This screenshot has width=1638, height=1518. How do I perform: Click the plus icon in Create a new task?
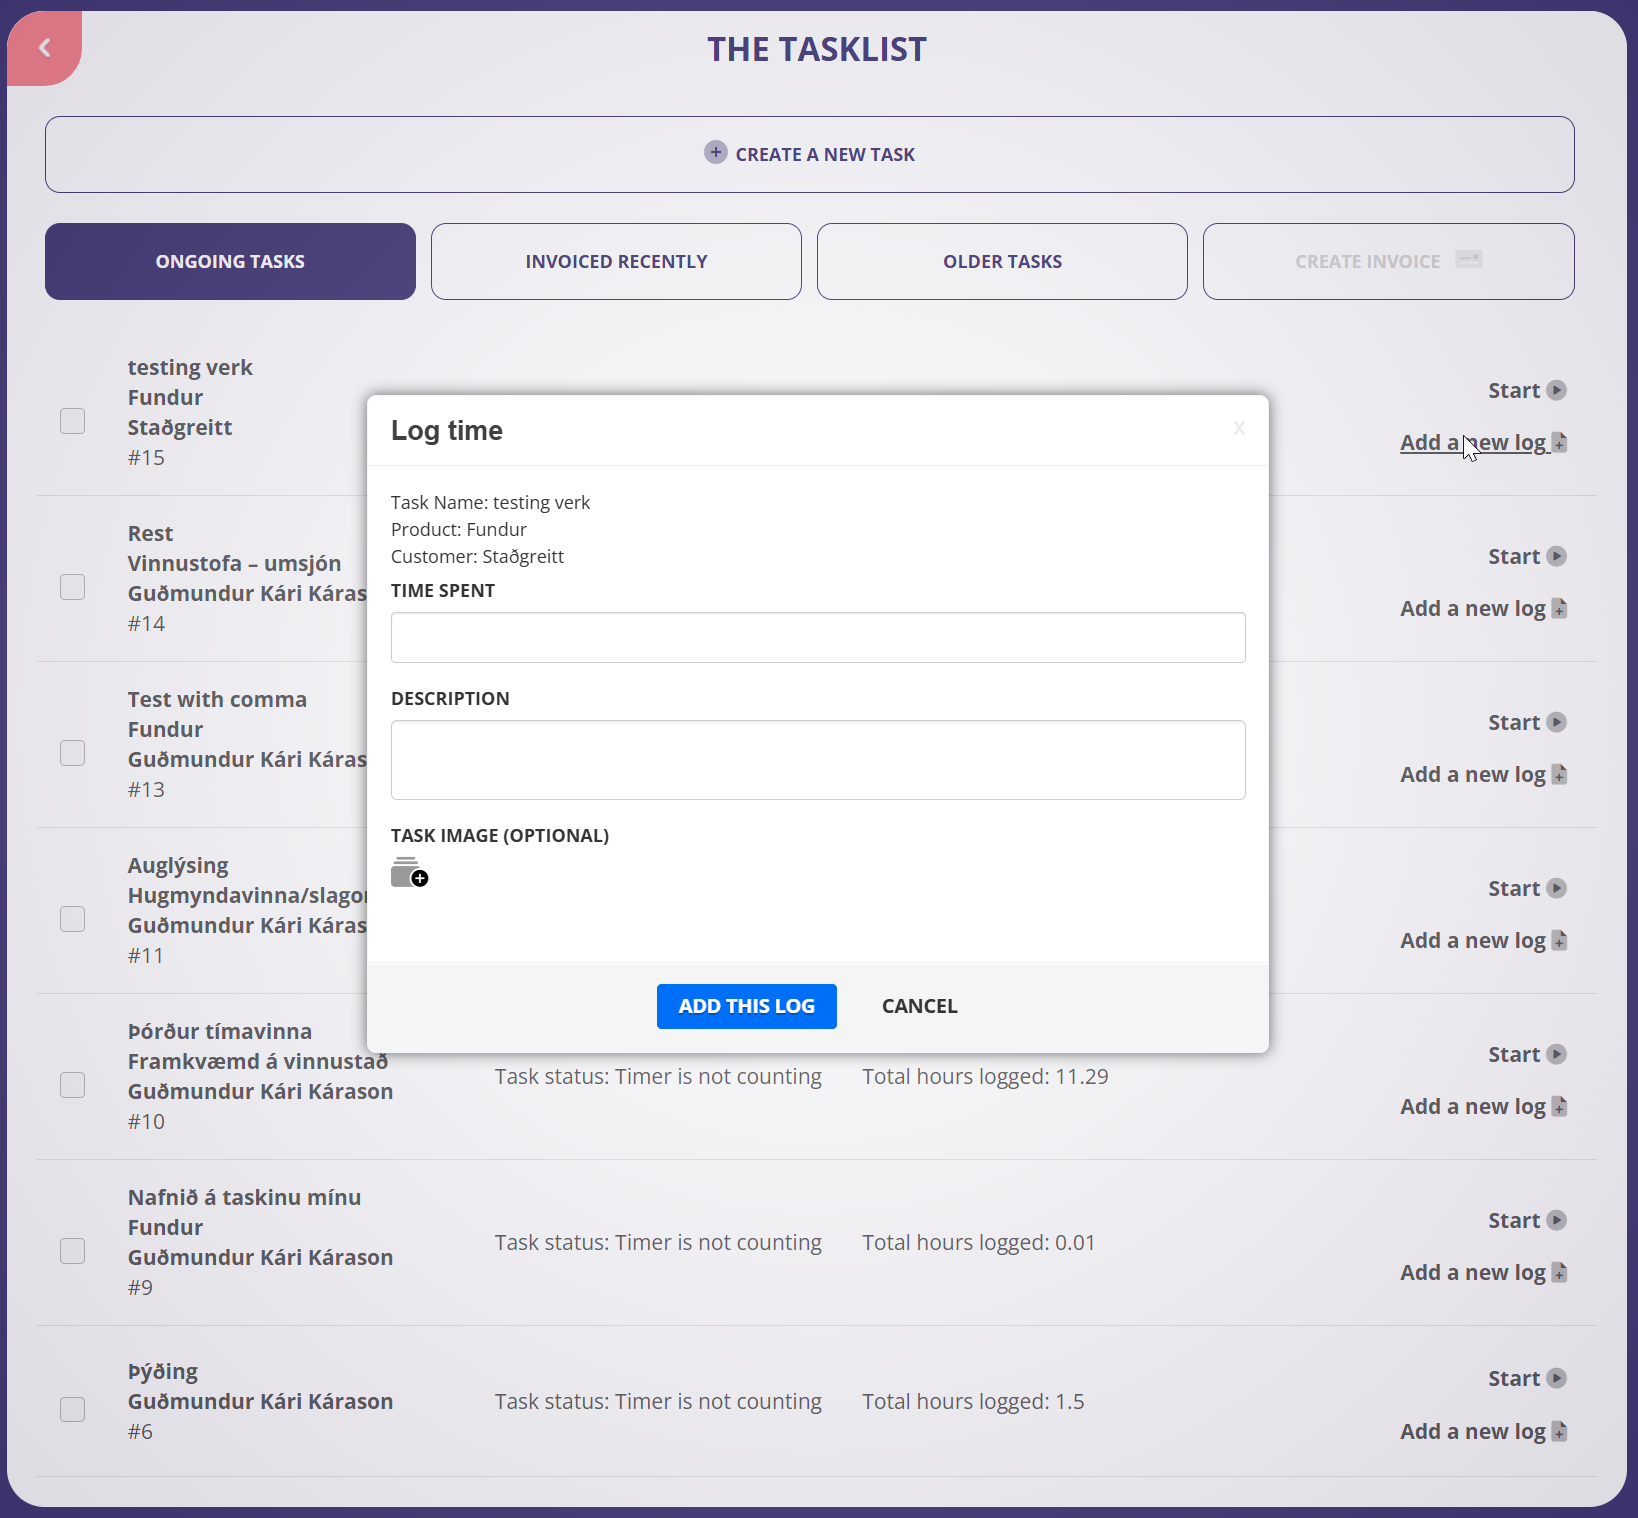715,152
